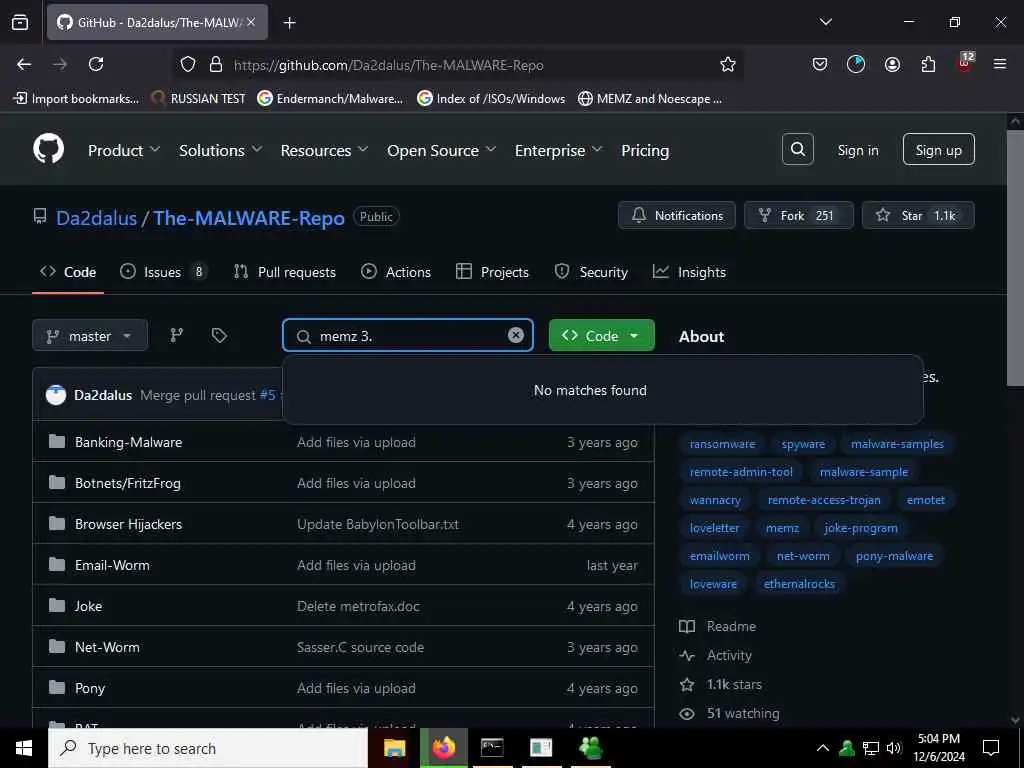Click the Sign in link
The height and width of the screenshot is (768, 1024).
tap(857, 150)
